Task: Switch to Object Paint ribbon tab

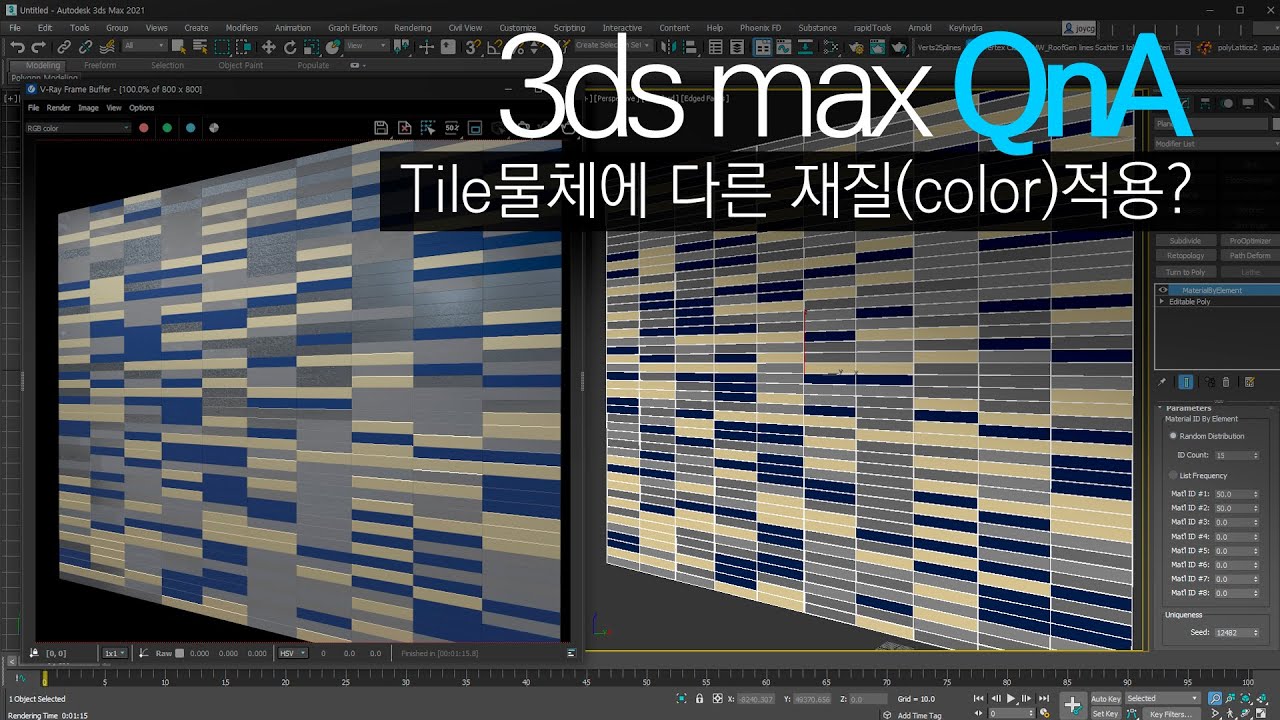Action: (241, 66)
